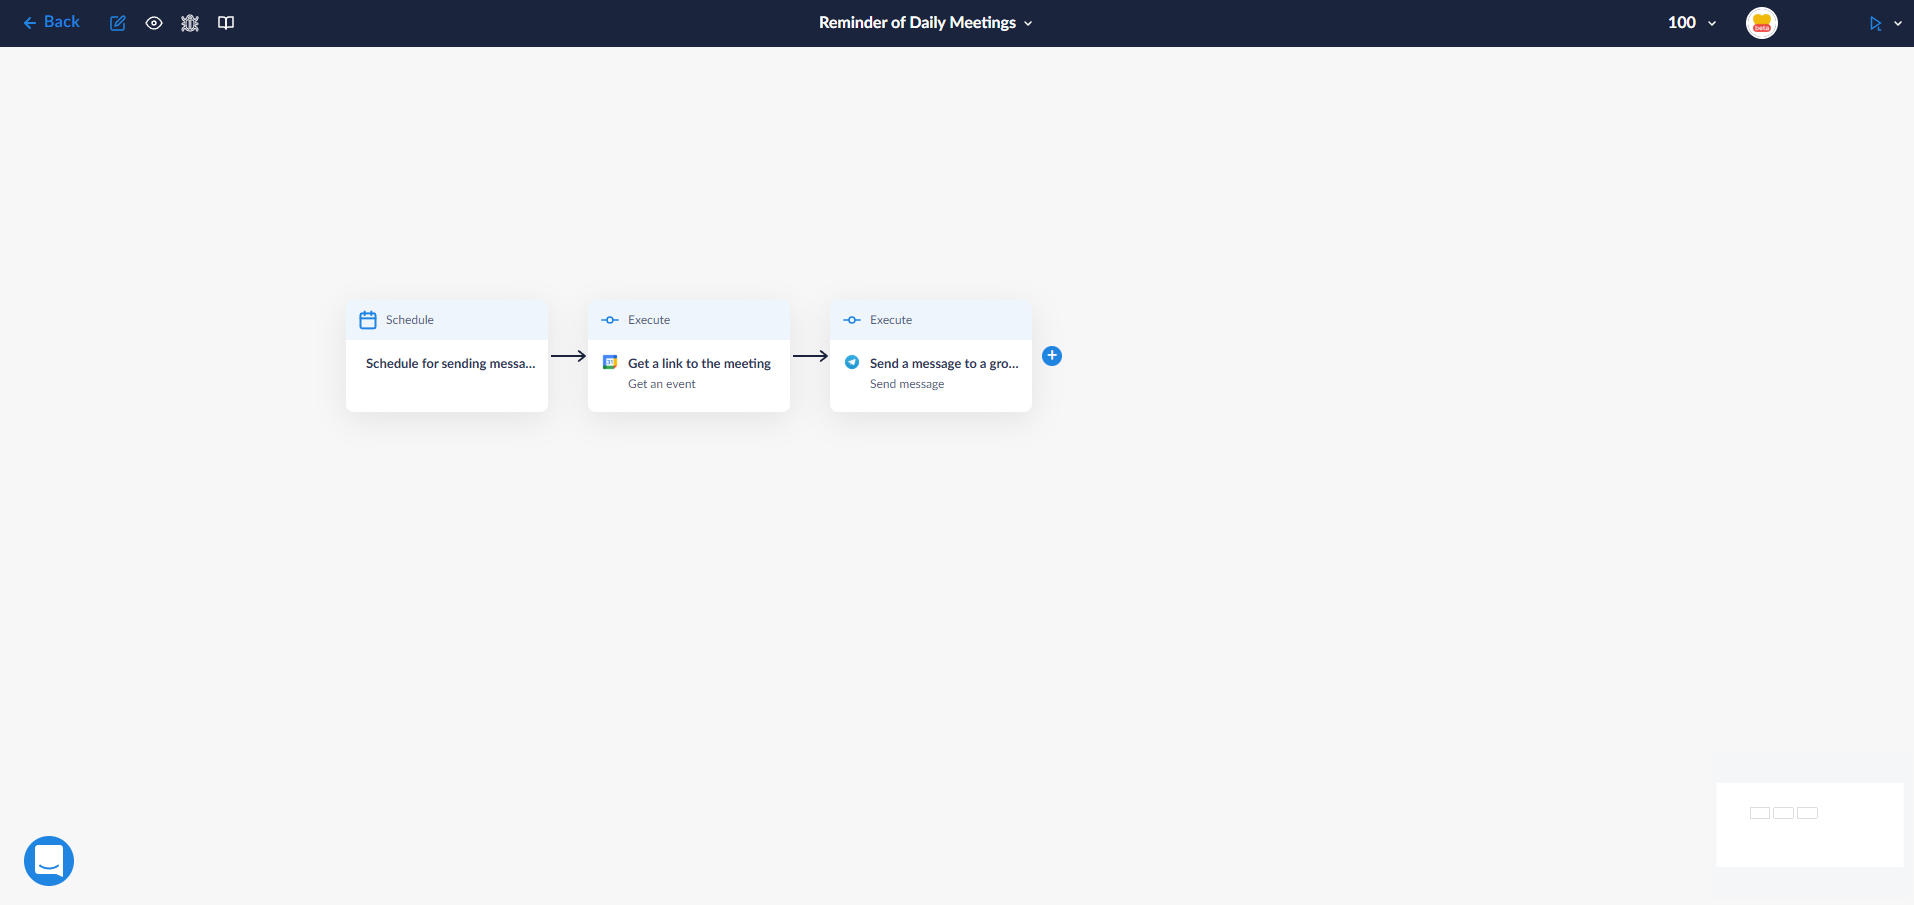Open the book documentation icon
This screenshot has height=905, width=1914.
226,23
